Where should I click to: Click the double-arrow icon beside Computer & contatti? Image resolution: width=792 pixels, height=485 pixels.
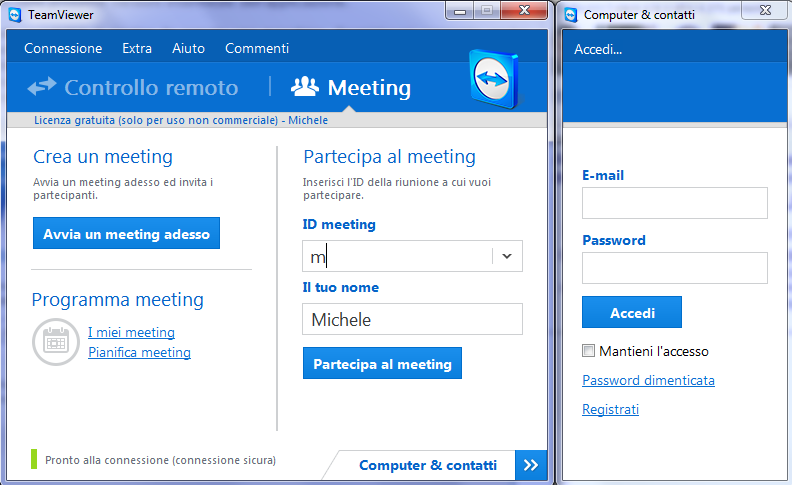coord(531,465)
